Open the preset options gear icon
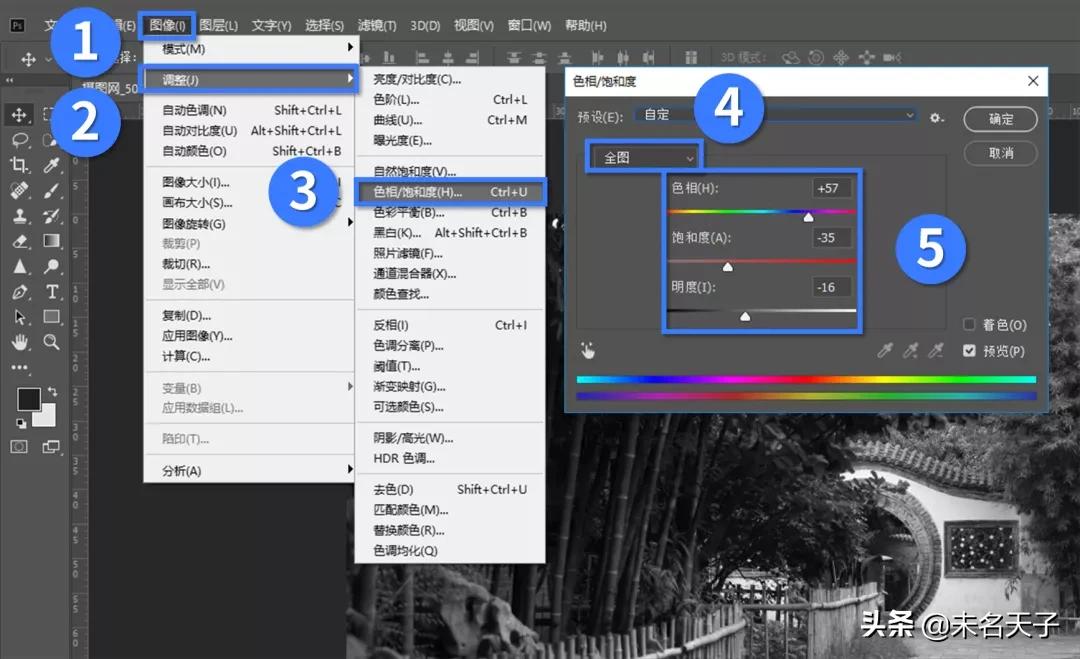This screenshot has height=659, width=1080. pos(936,117)
